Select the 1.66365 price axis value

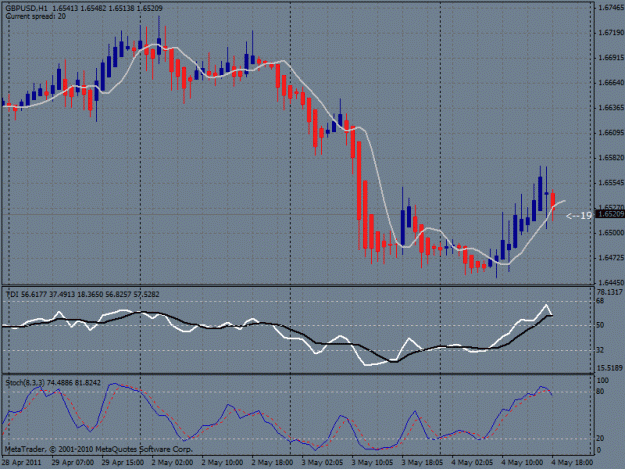611,108
